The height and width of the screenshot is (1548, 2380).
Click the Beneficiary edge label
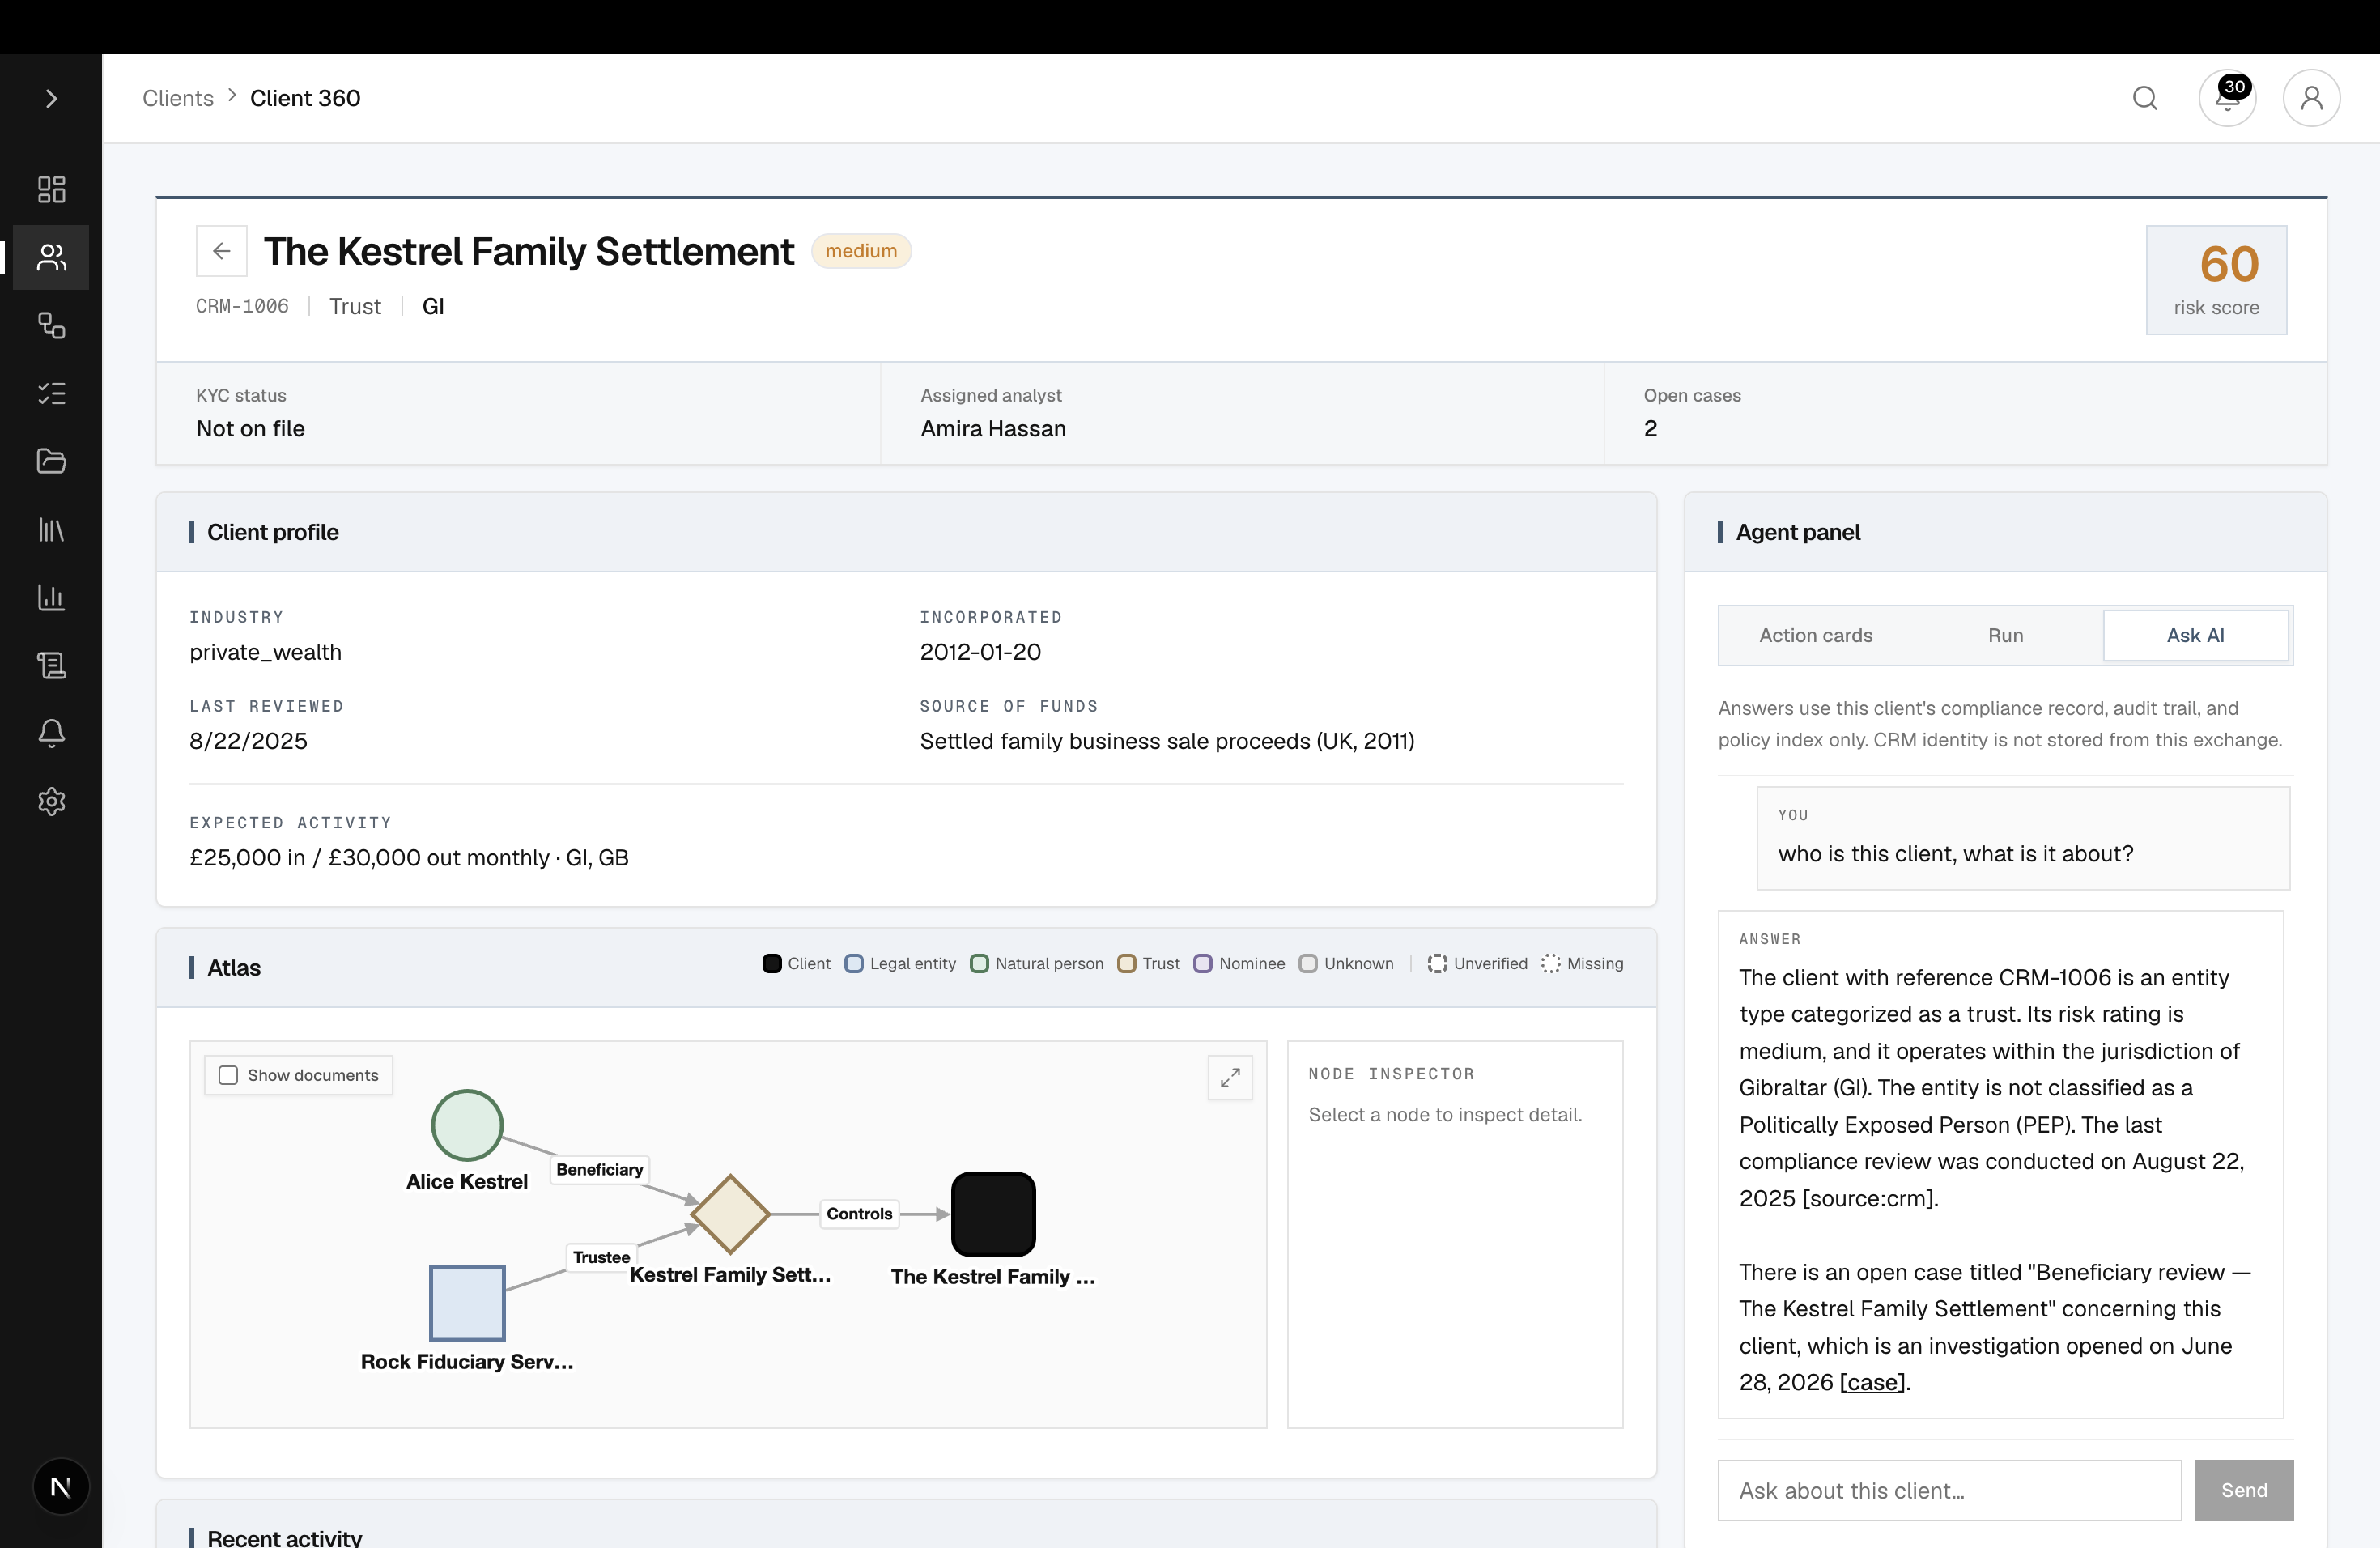[x=600, y=1169]
